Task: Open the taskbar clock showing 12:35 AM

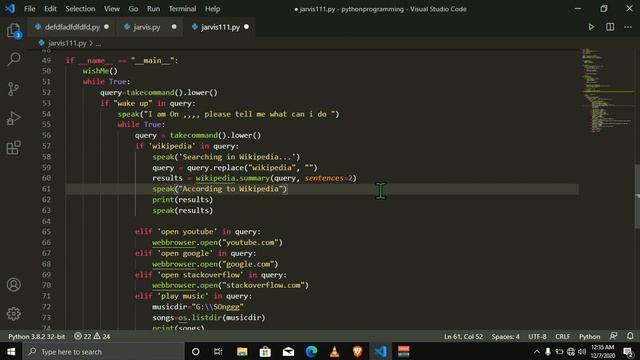Action: (x=602, y=351)
